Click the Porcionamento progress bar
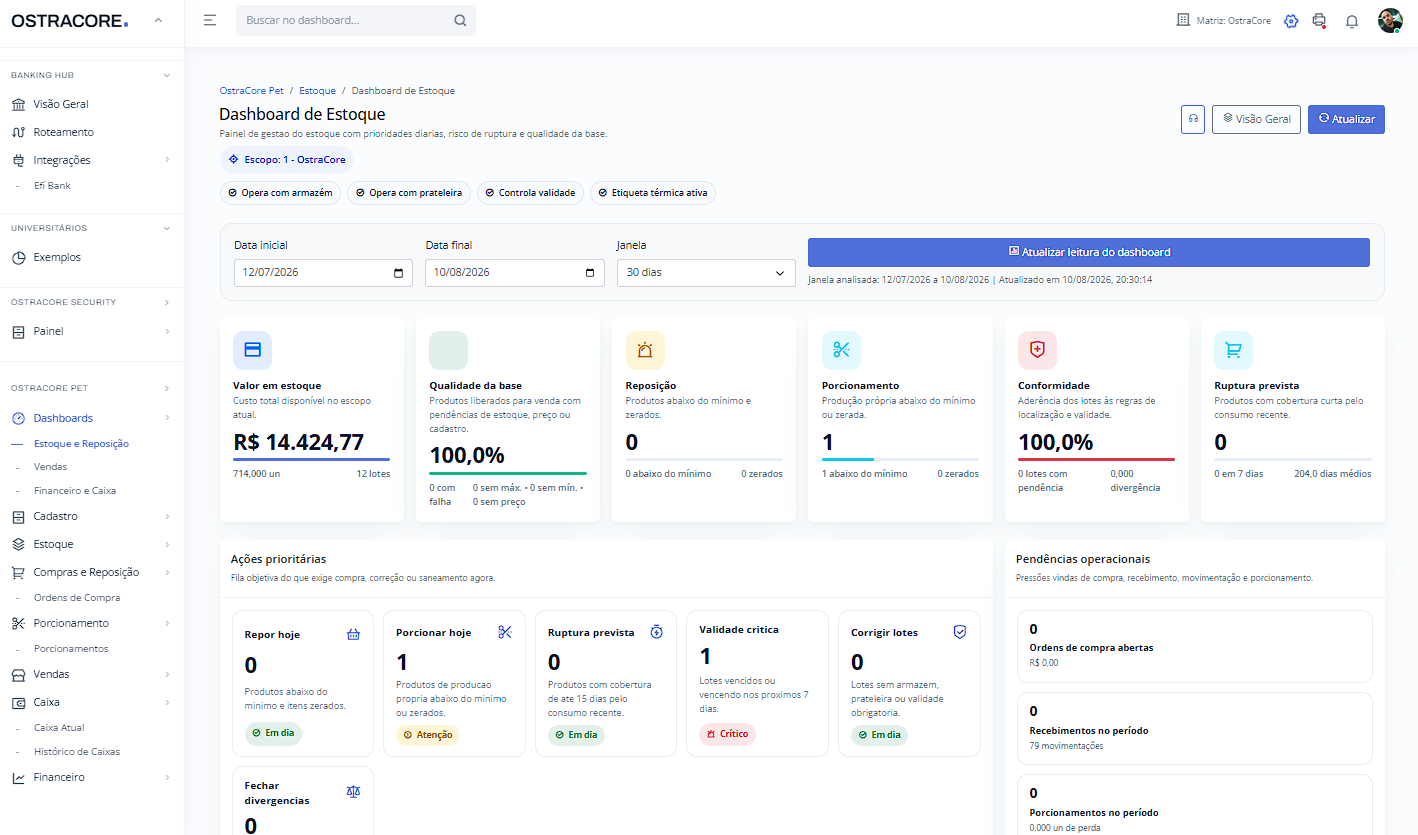The image size is (1418, 835). click(x=900, y=459)
